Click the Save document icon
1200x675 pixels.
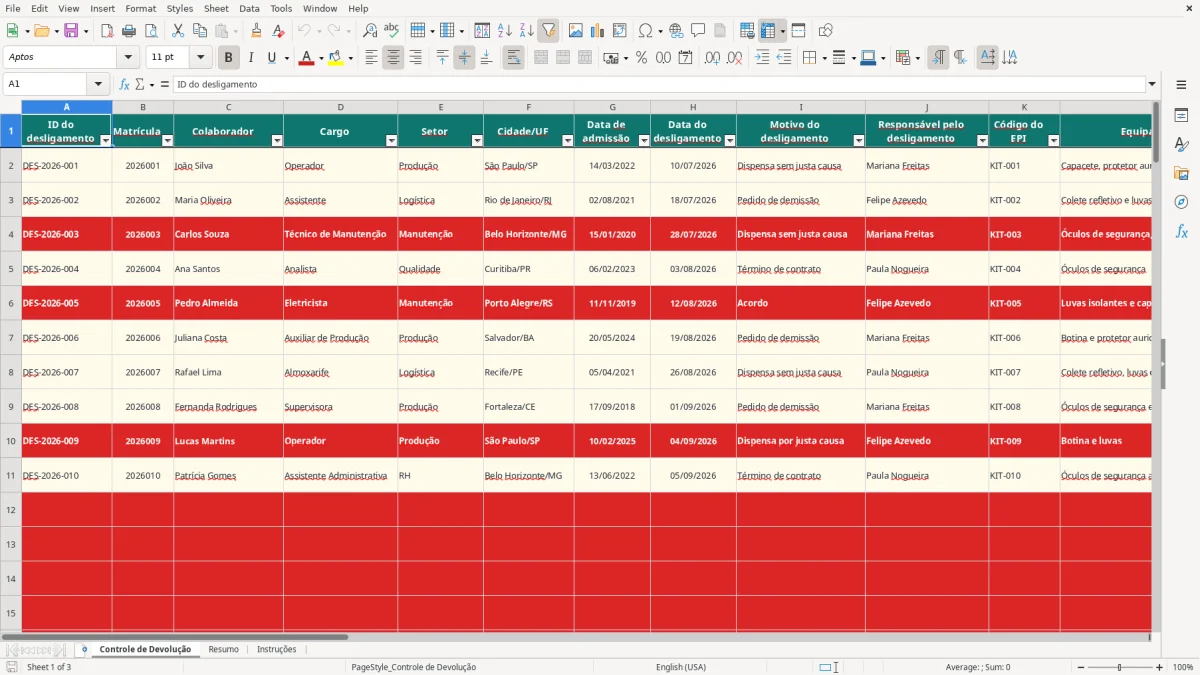pyautogui.click(x=71, y=31)
